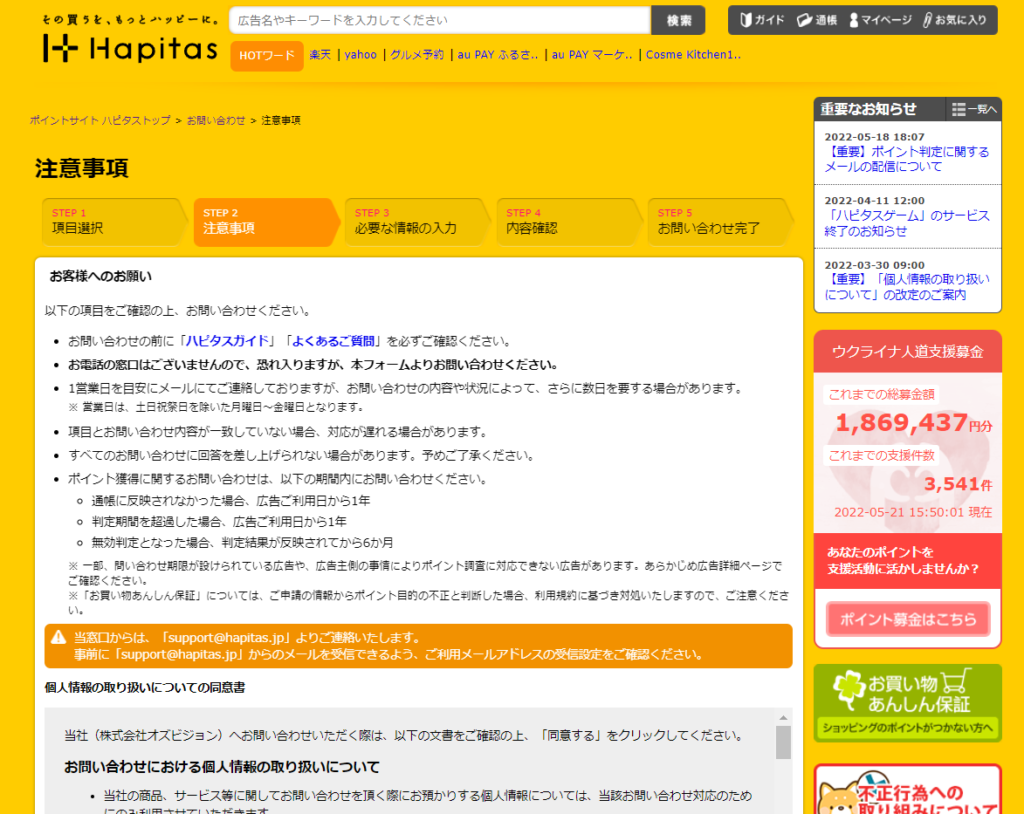
Task: Open the 通帳 passbook icon
Action: click(817, 20)
